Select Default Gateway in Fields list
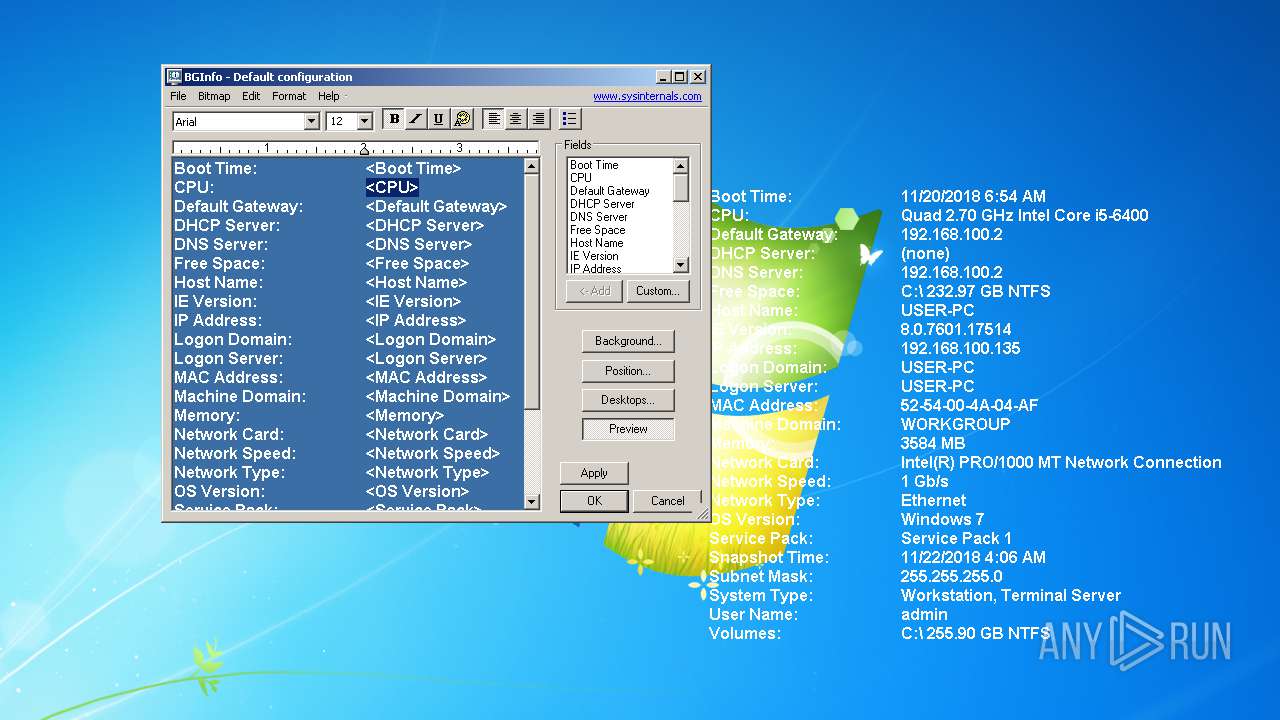Viewport: 1280px width, 720px height. coord(610,191)
